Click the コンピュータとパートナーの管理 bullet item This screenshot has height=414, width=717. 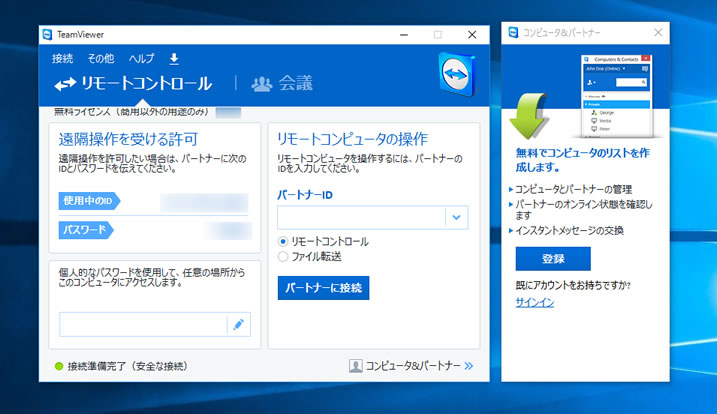[573, 189]
